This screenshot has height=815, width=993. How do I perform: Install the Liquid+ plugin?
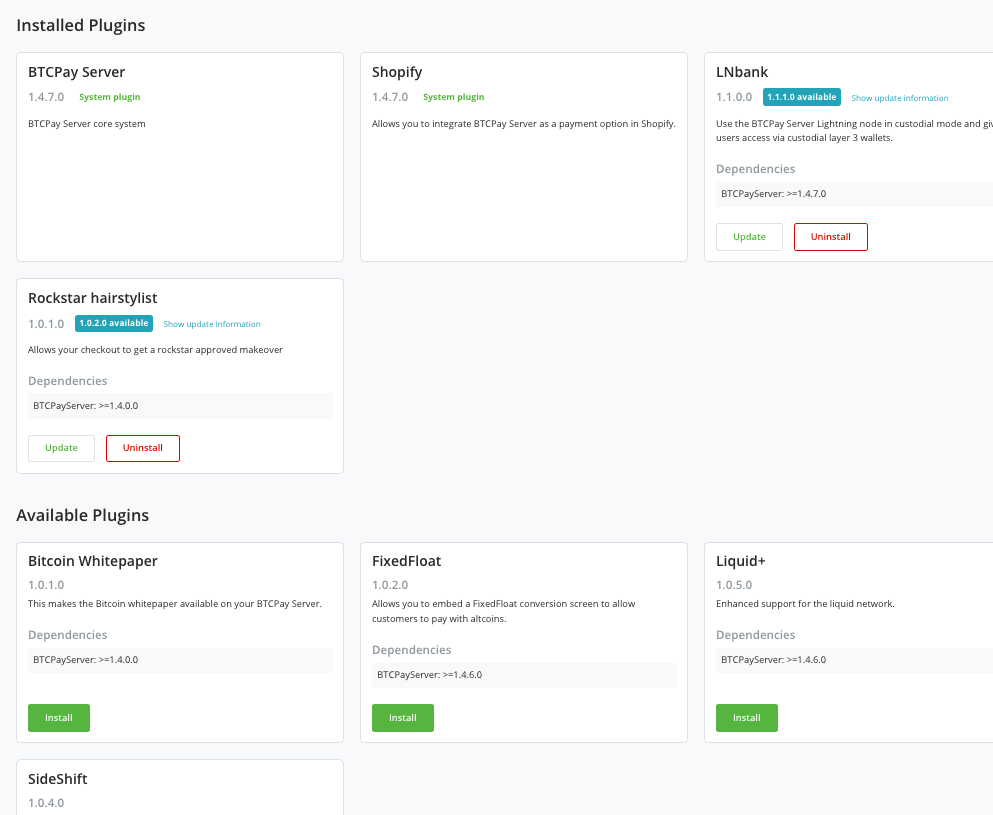click(x=747, y=717)
